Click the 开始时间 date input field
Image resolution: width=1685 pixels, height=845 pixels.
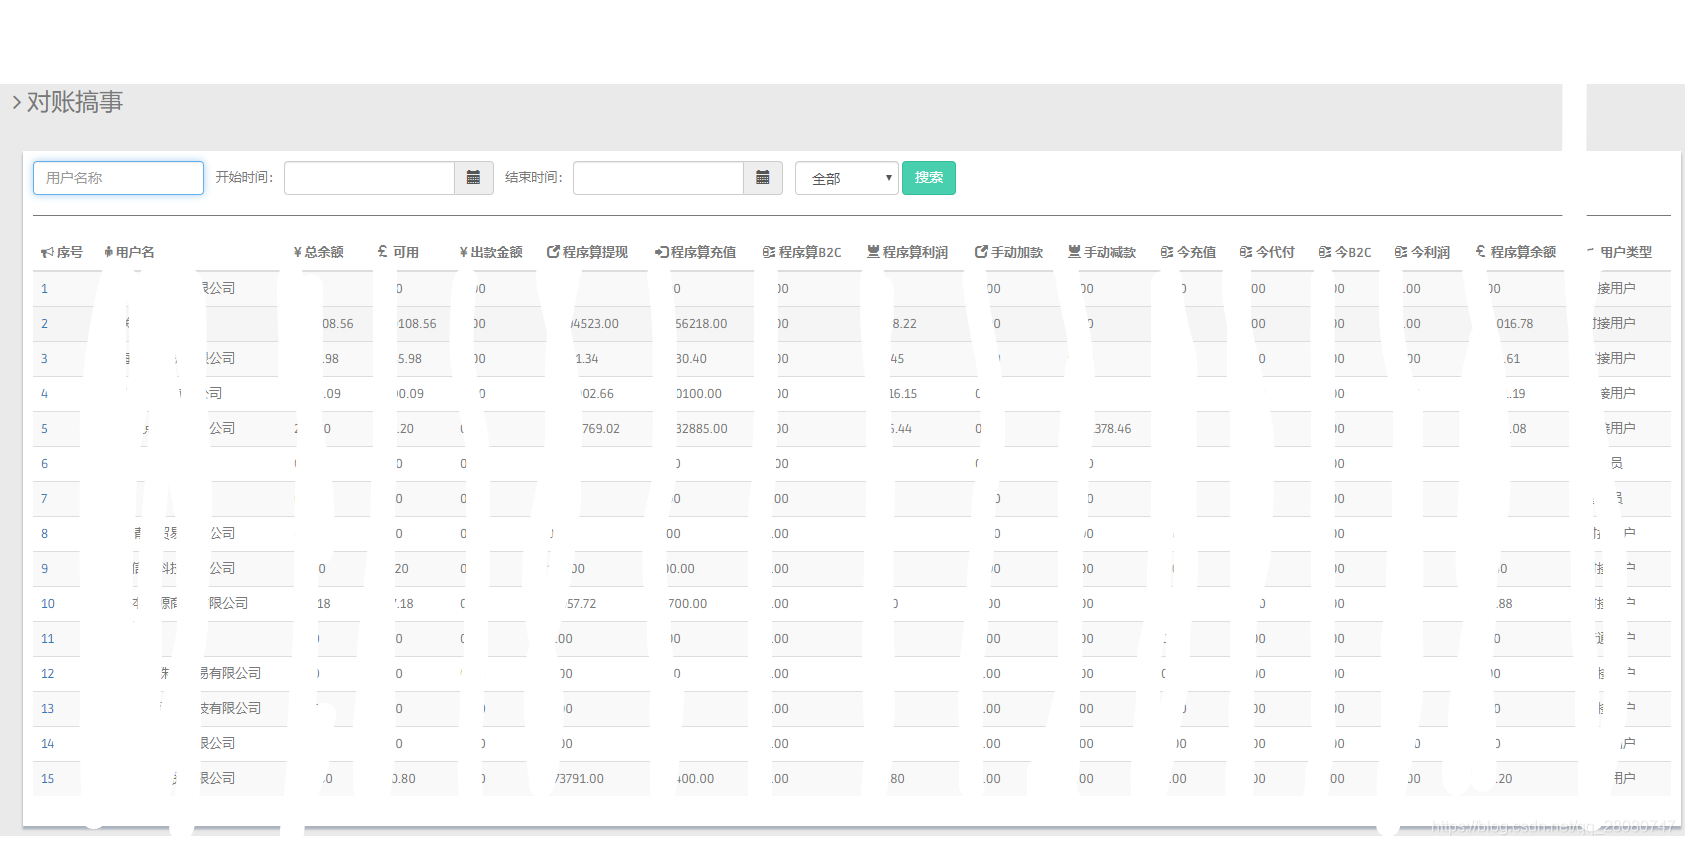point(369,178)
